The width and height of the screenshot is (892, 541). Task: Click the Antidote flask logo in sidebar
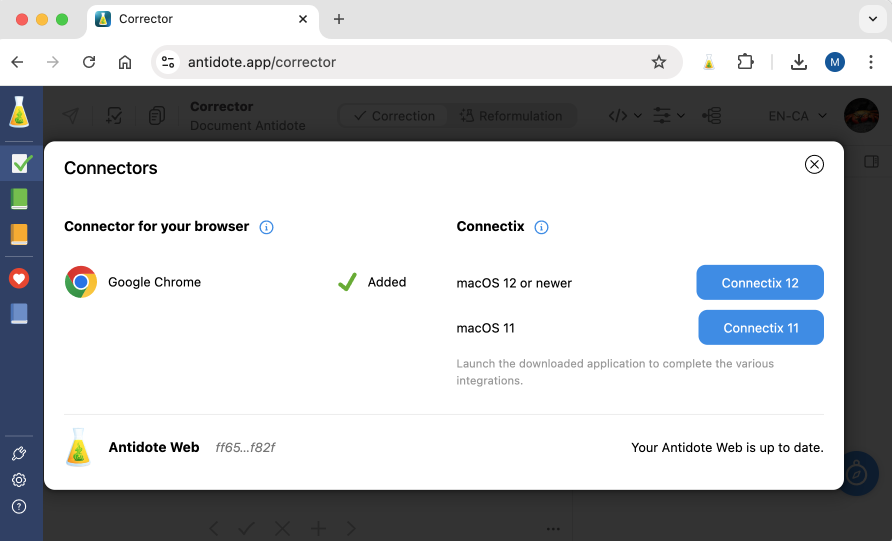coord(19,112)
